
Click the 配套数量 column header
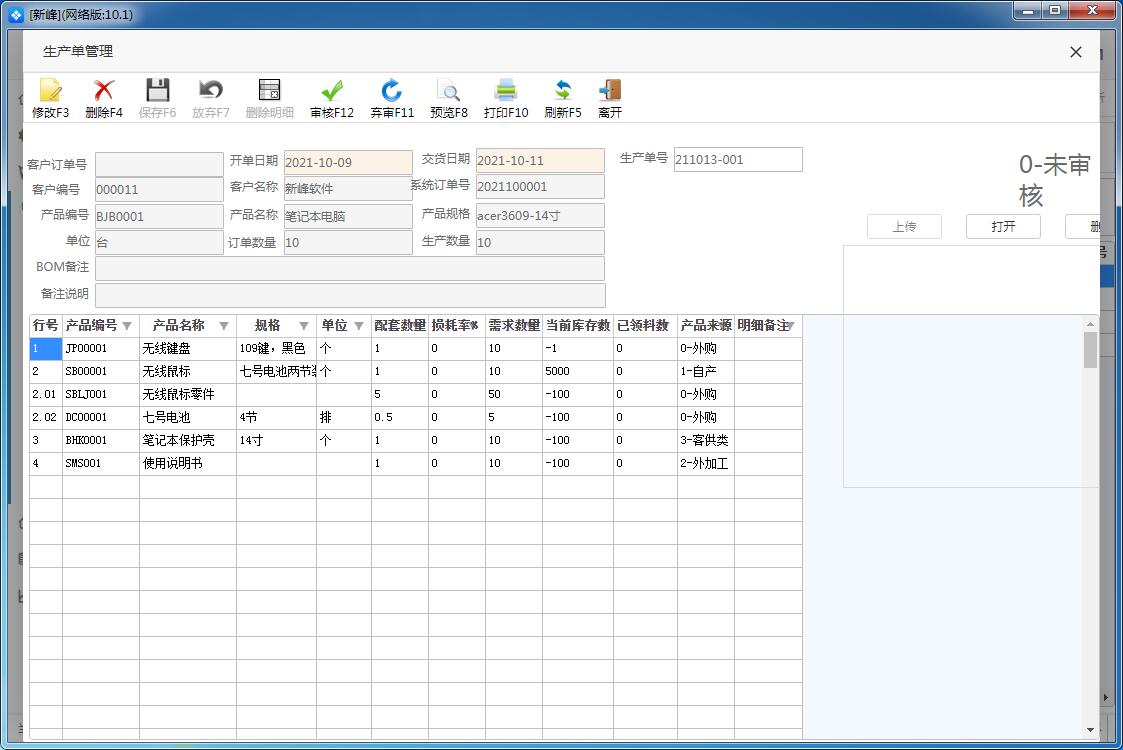click(x=400, y=326)
